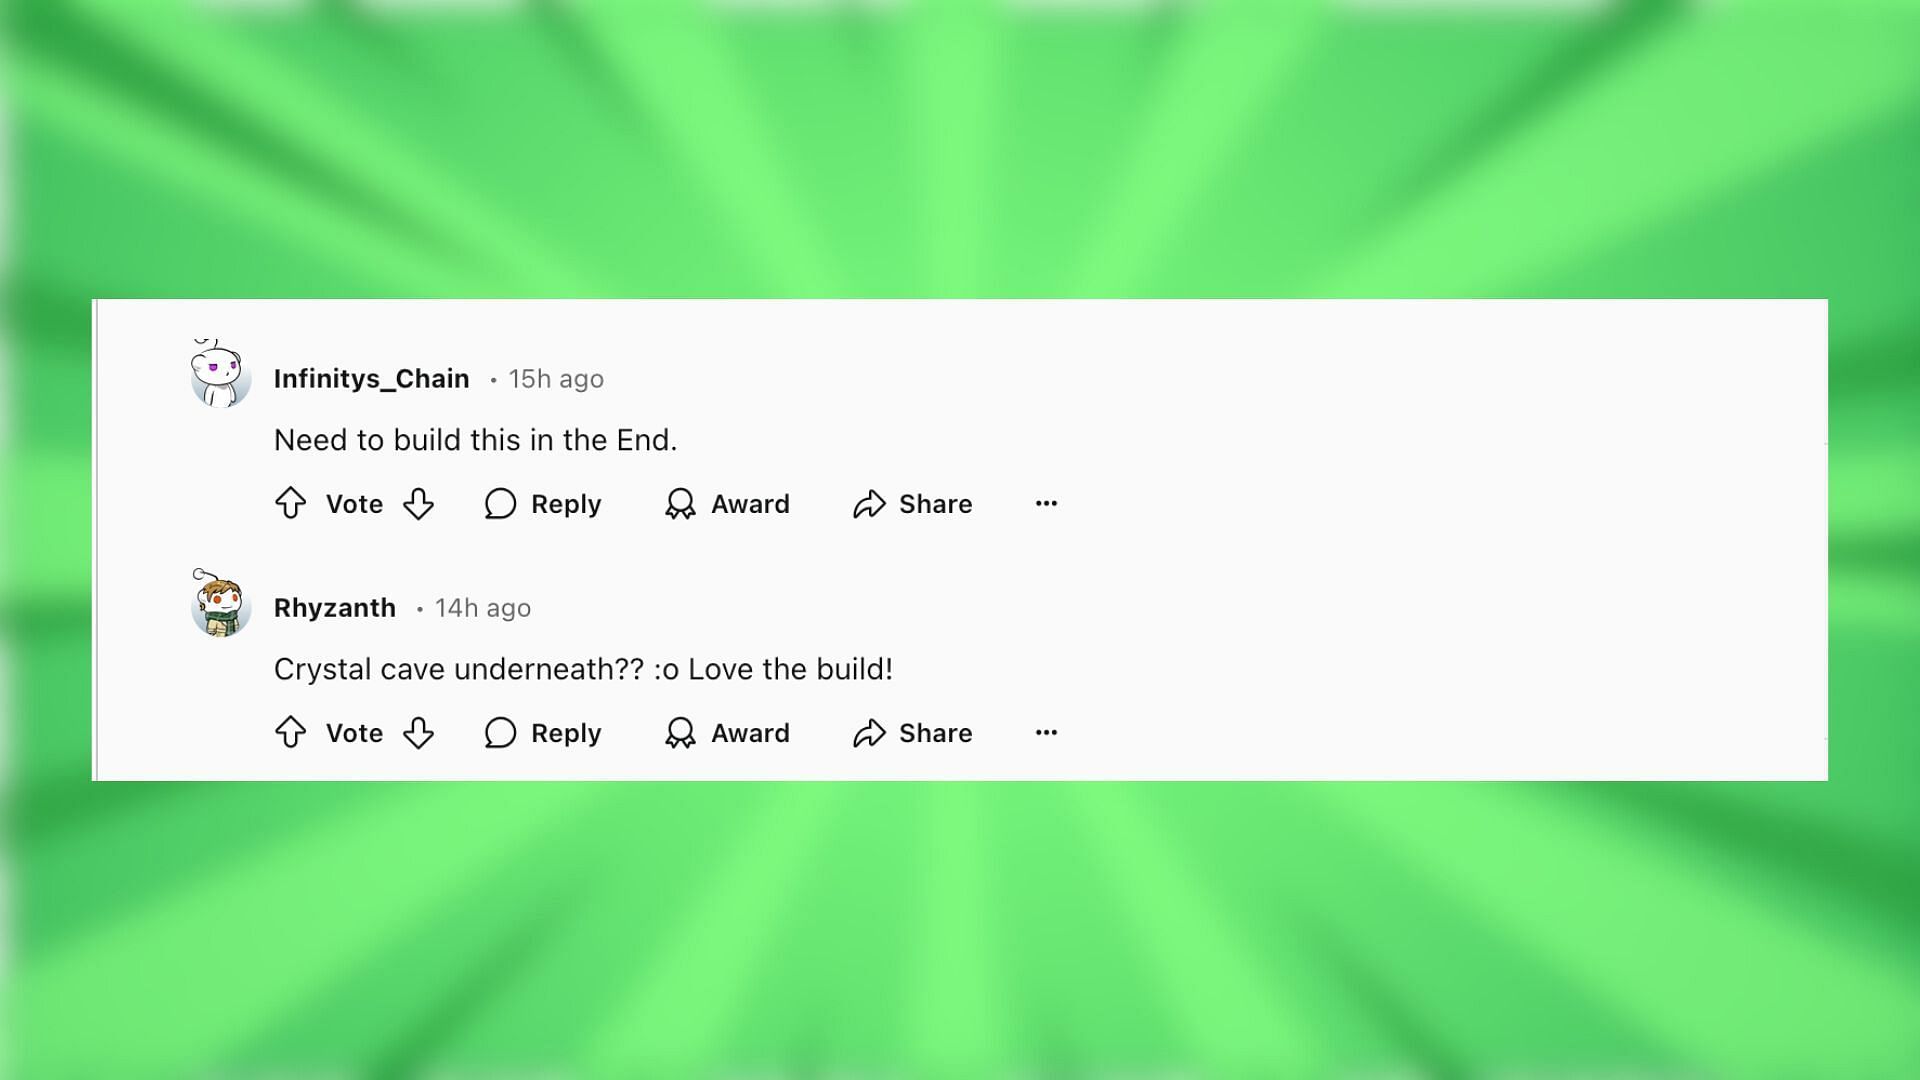Open Infinitys_Chain user profile
1920x1080 pixels.
[371, 378]
